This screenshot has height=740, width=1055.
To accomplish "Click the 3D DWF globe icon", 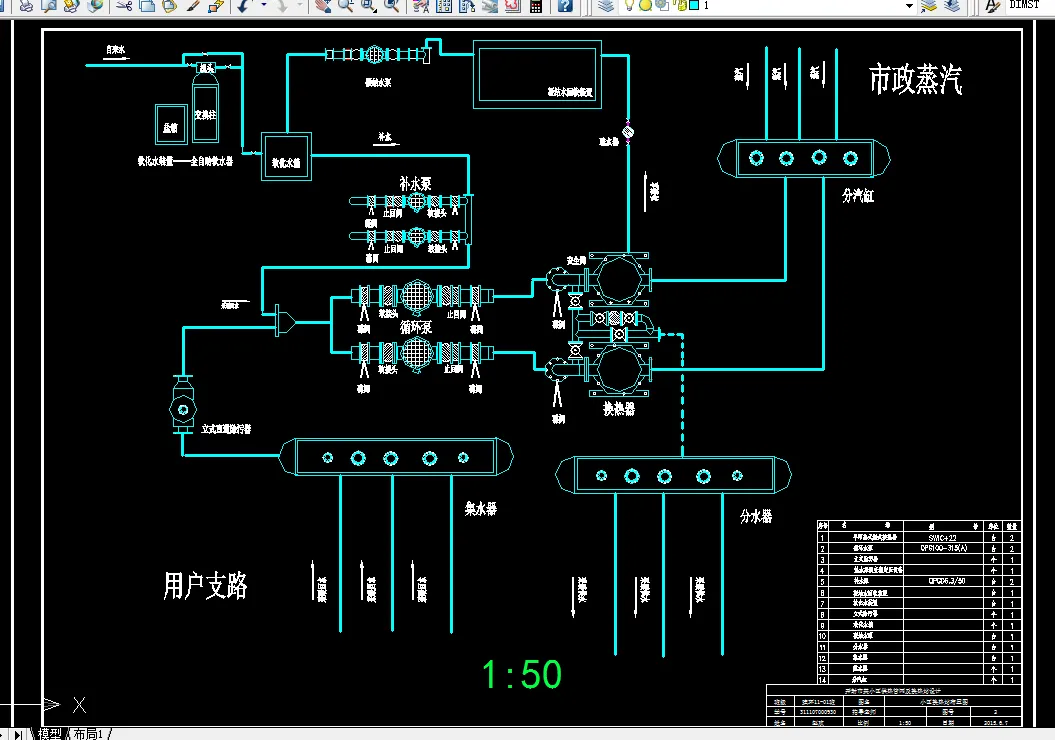I will [95, 6].
